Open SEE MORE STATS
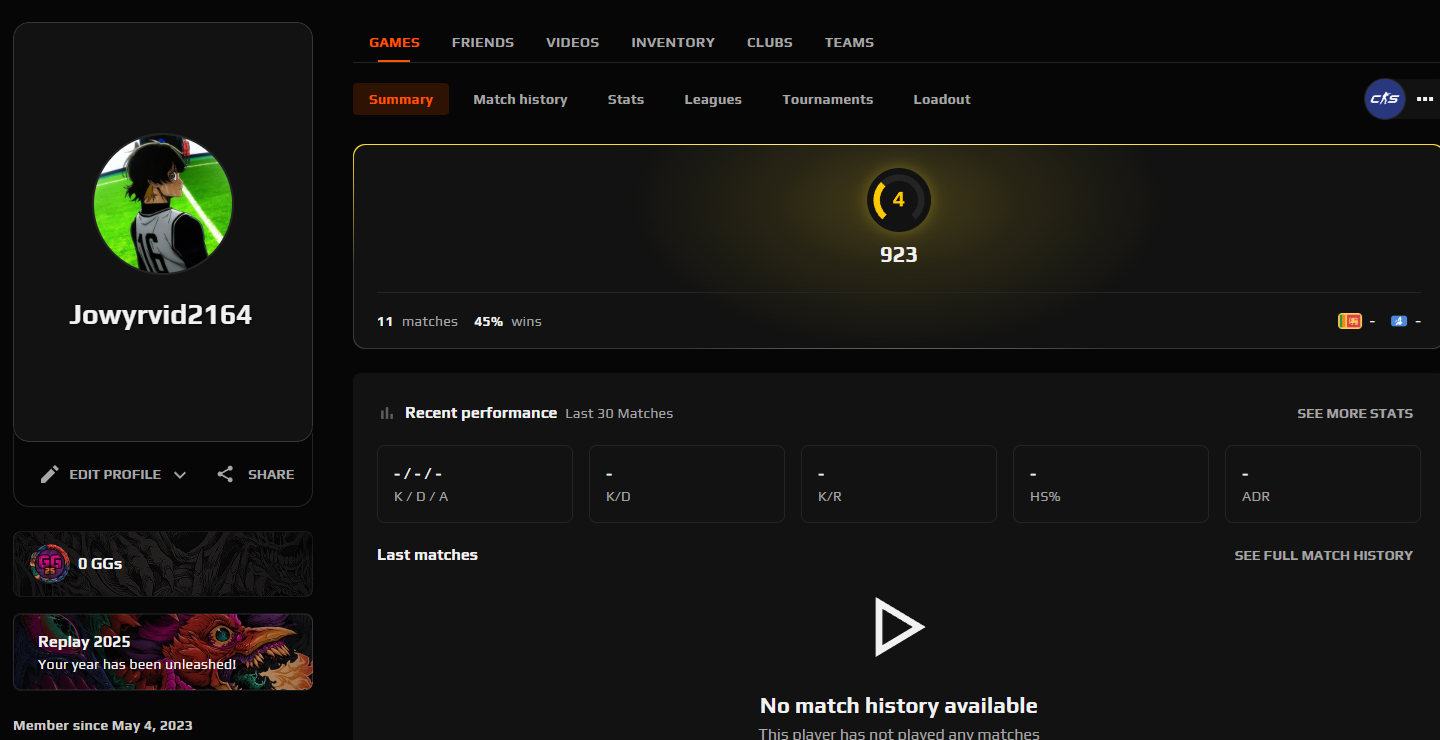Image resolution: width=1440 pixels, height=740 pixels. click(x=1355, y=413)
